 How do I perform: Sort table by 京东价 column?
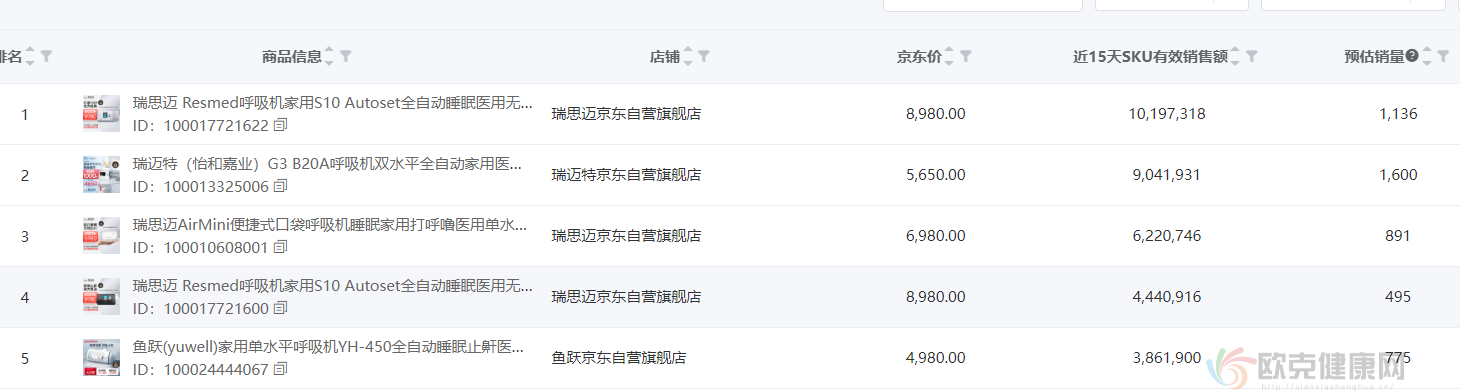tap(950, 57)
